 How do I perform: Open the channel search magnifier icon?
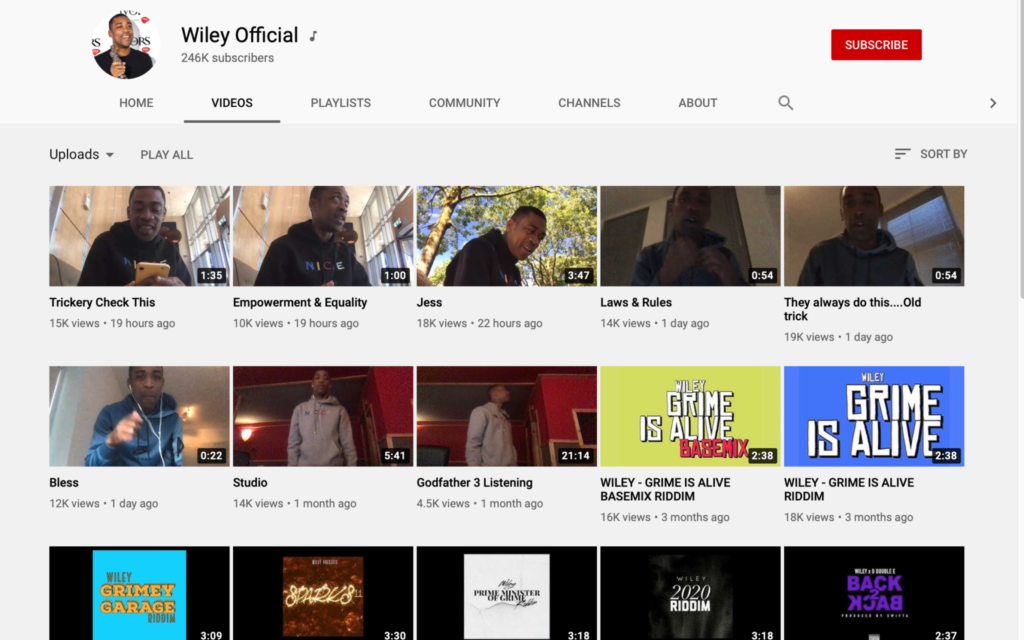[x=786, y=103]
